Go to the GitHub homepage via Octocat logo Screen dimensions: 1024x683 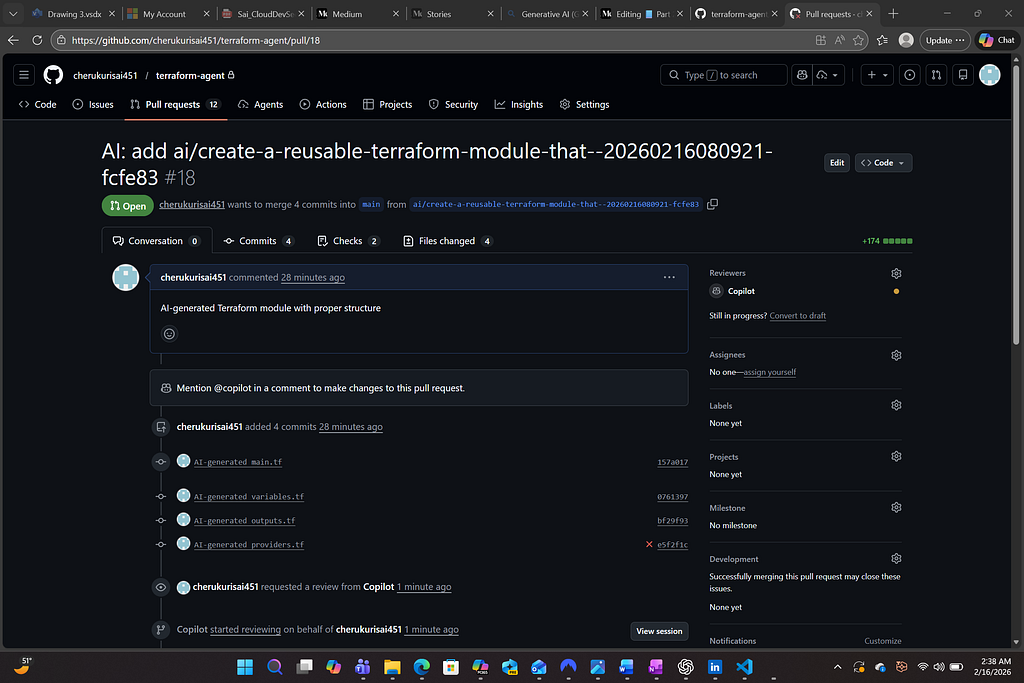click(x=54, y=75)
